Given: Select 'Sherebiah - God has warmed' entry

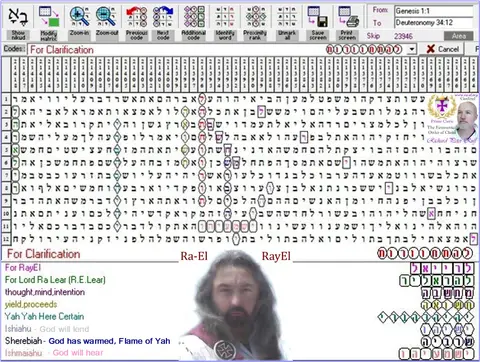Looking at the screenshot, I should [x=87, y=341].
